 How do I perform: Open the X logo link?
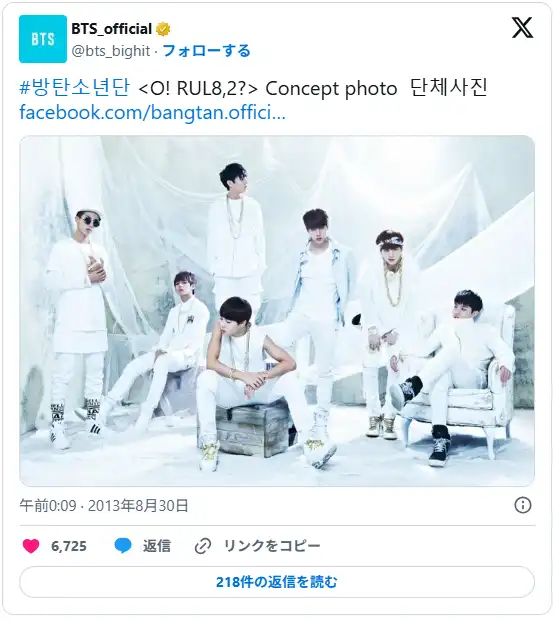click(522, 27)
